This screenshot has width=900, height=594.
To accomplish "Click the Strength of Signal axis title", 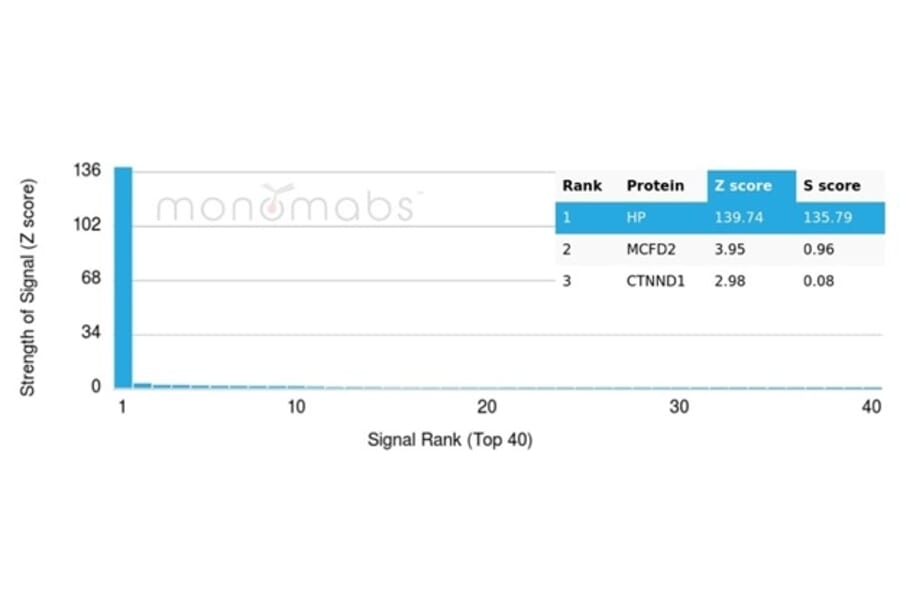I will tap(28, 288).
